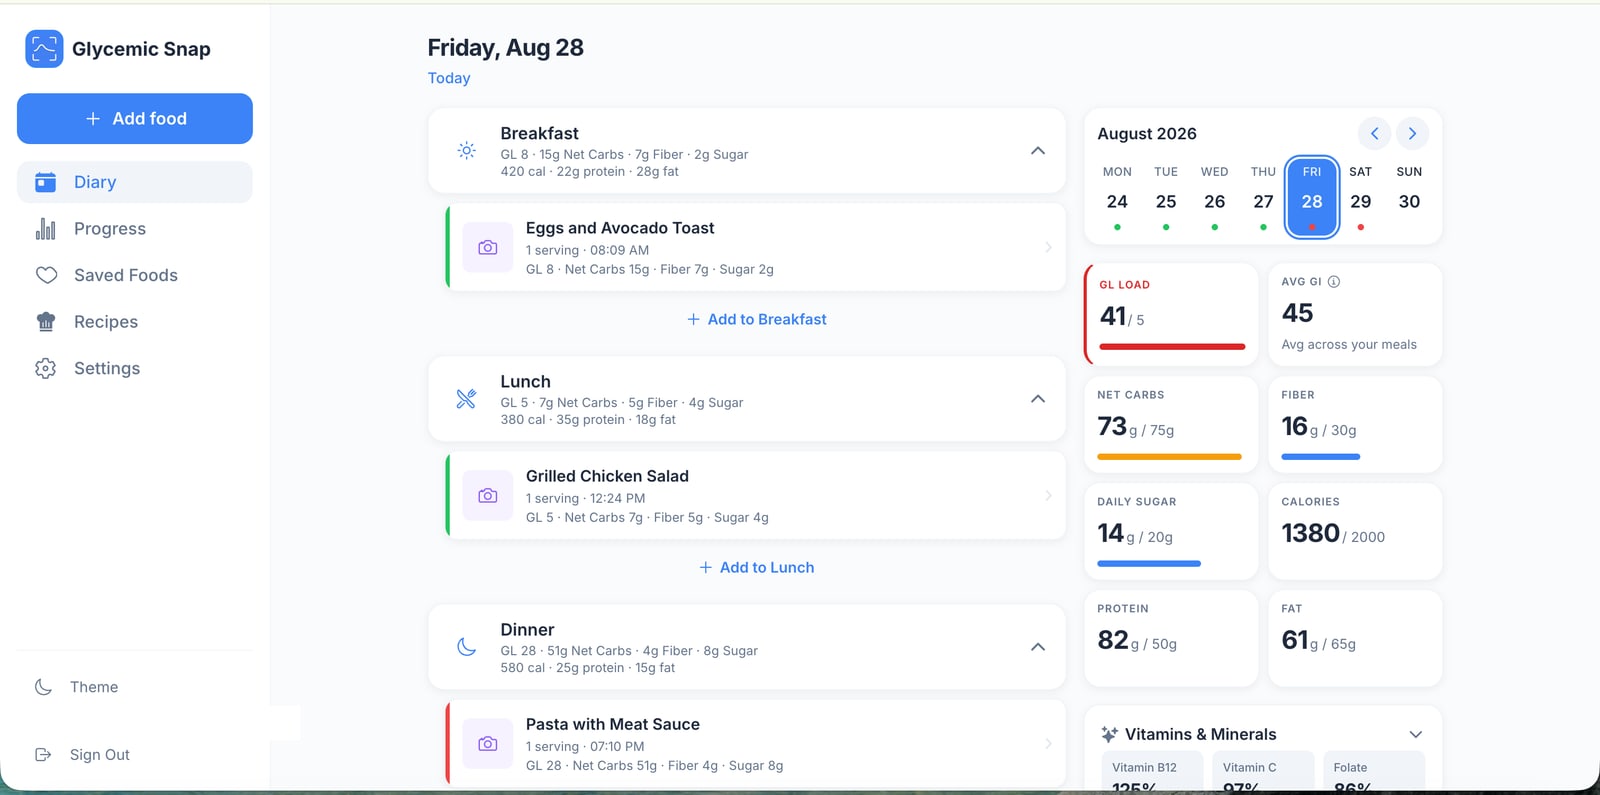The image size is (1600, 795).
Task: Go to next week in calendar
Action: coord(1412,133)
